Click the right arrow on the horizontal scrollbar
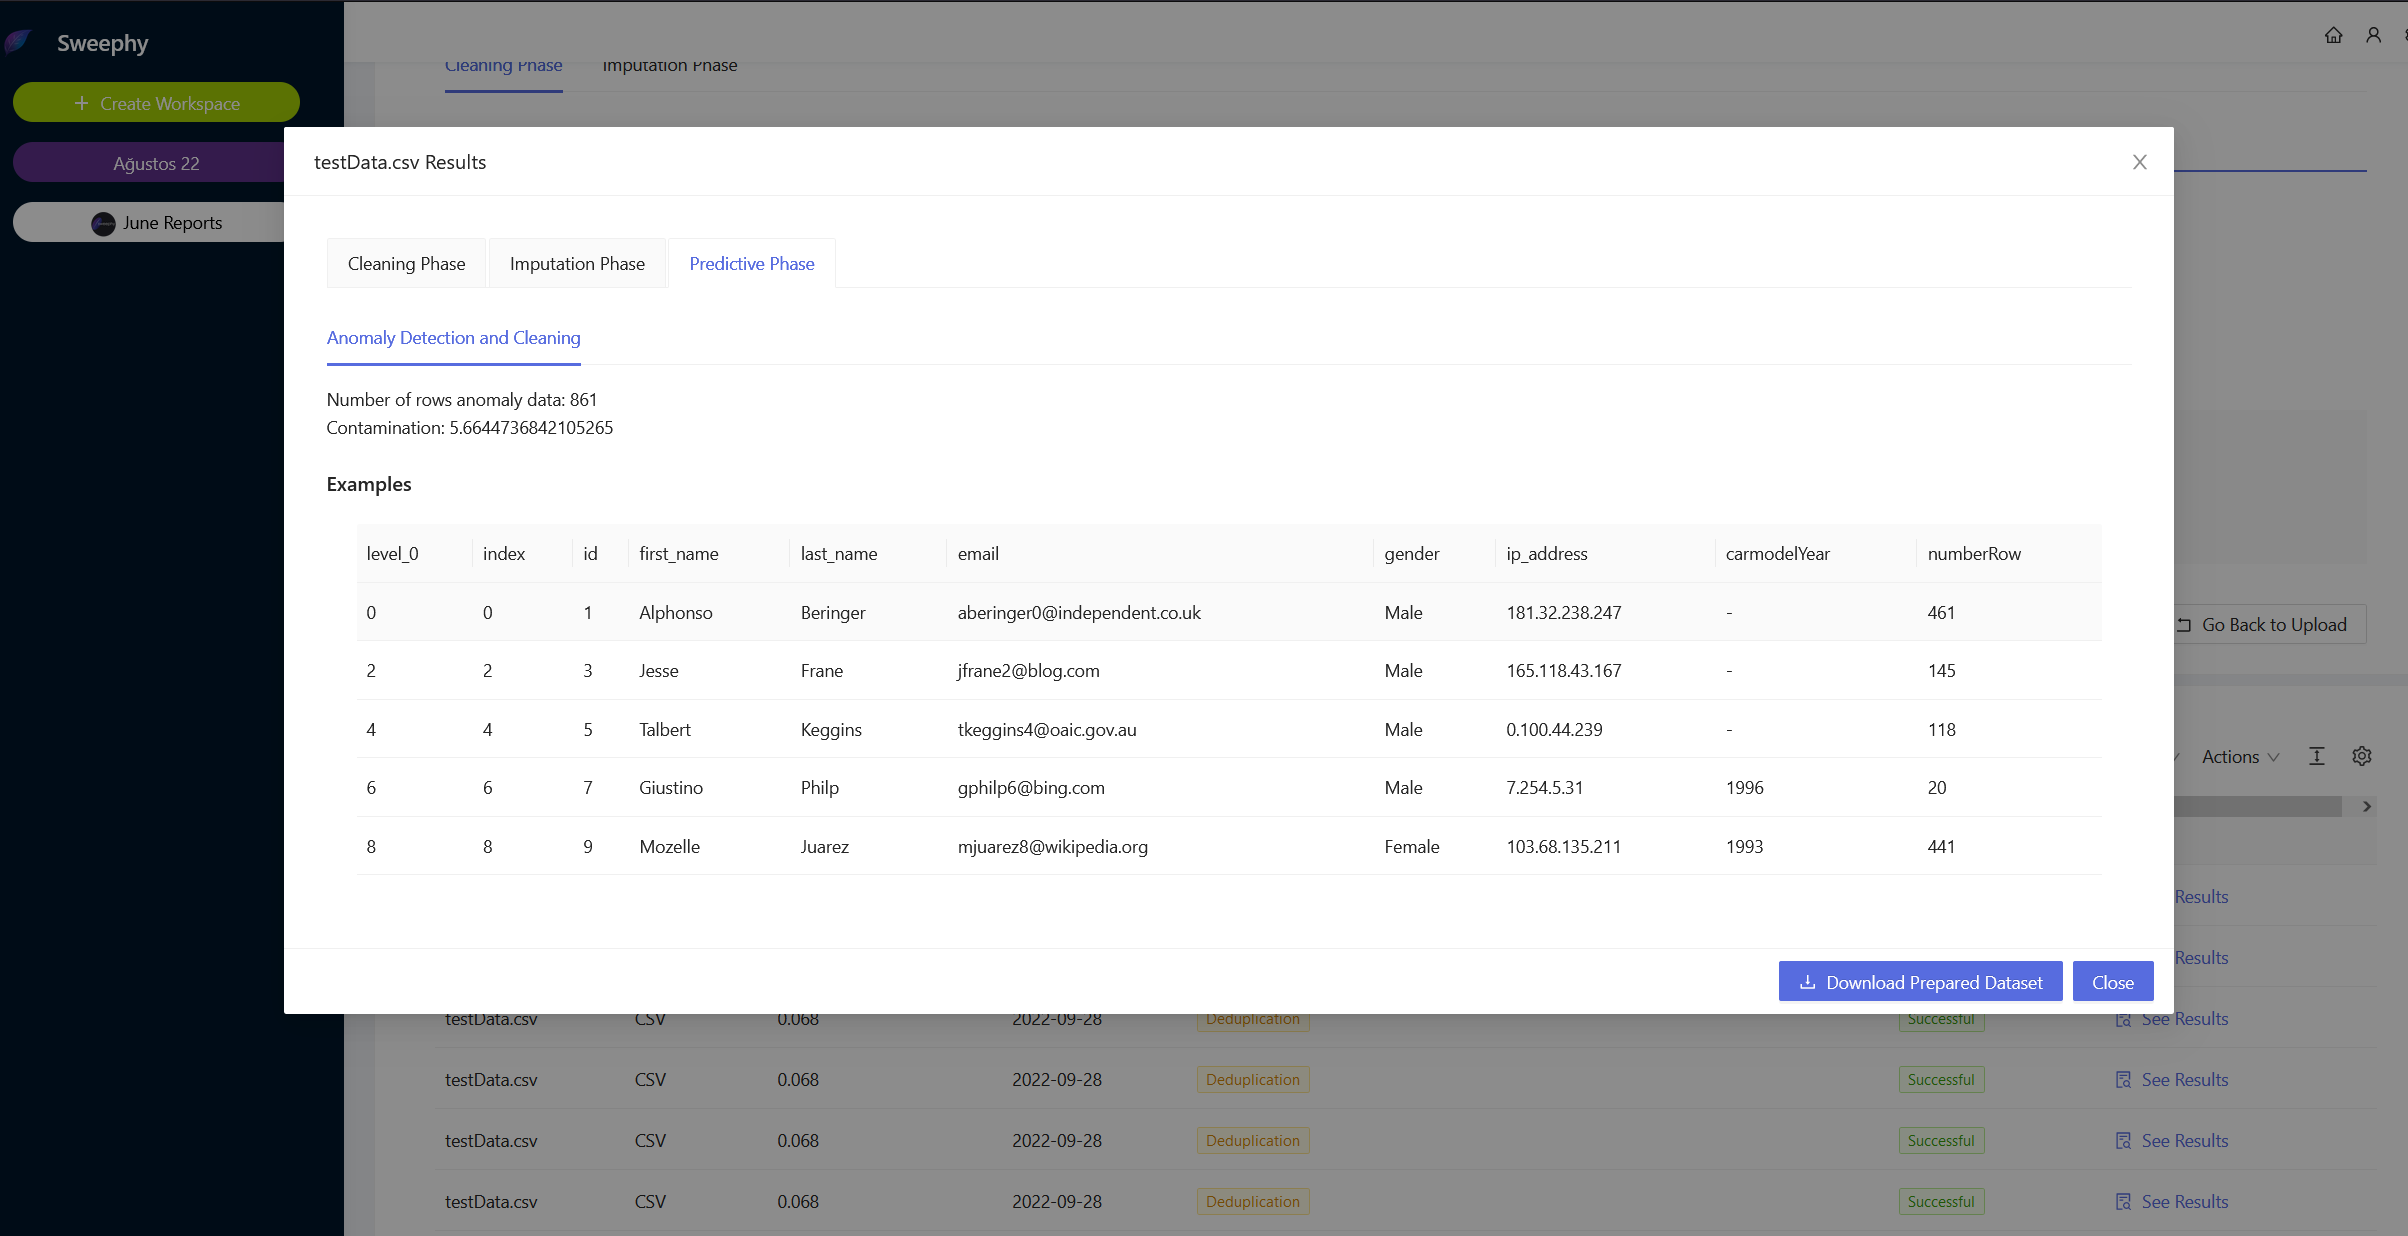The image size is (2408, 1236). (x=2367, y=806)
